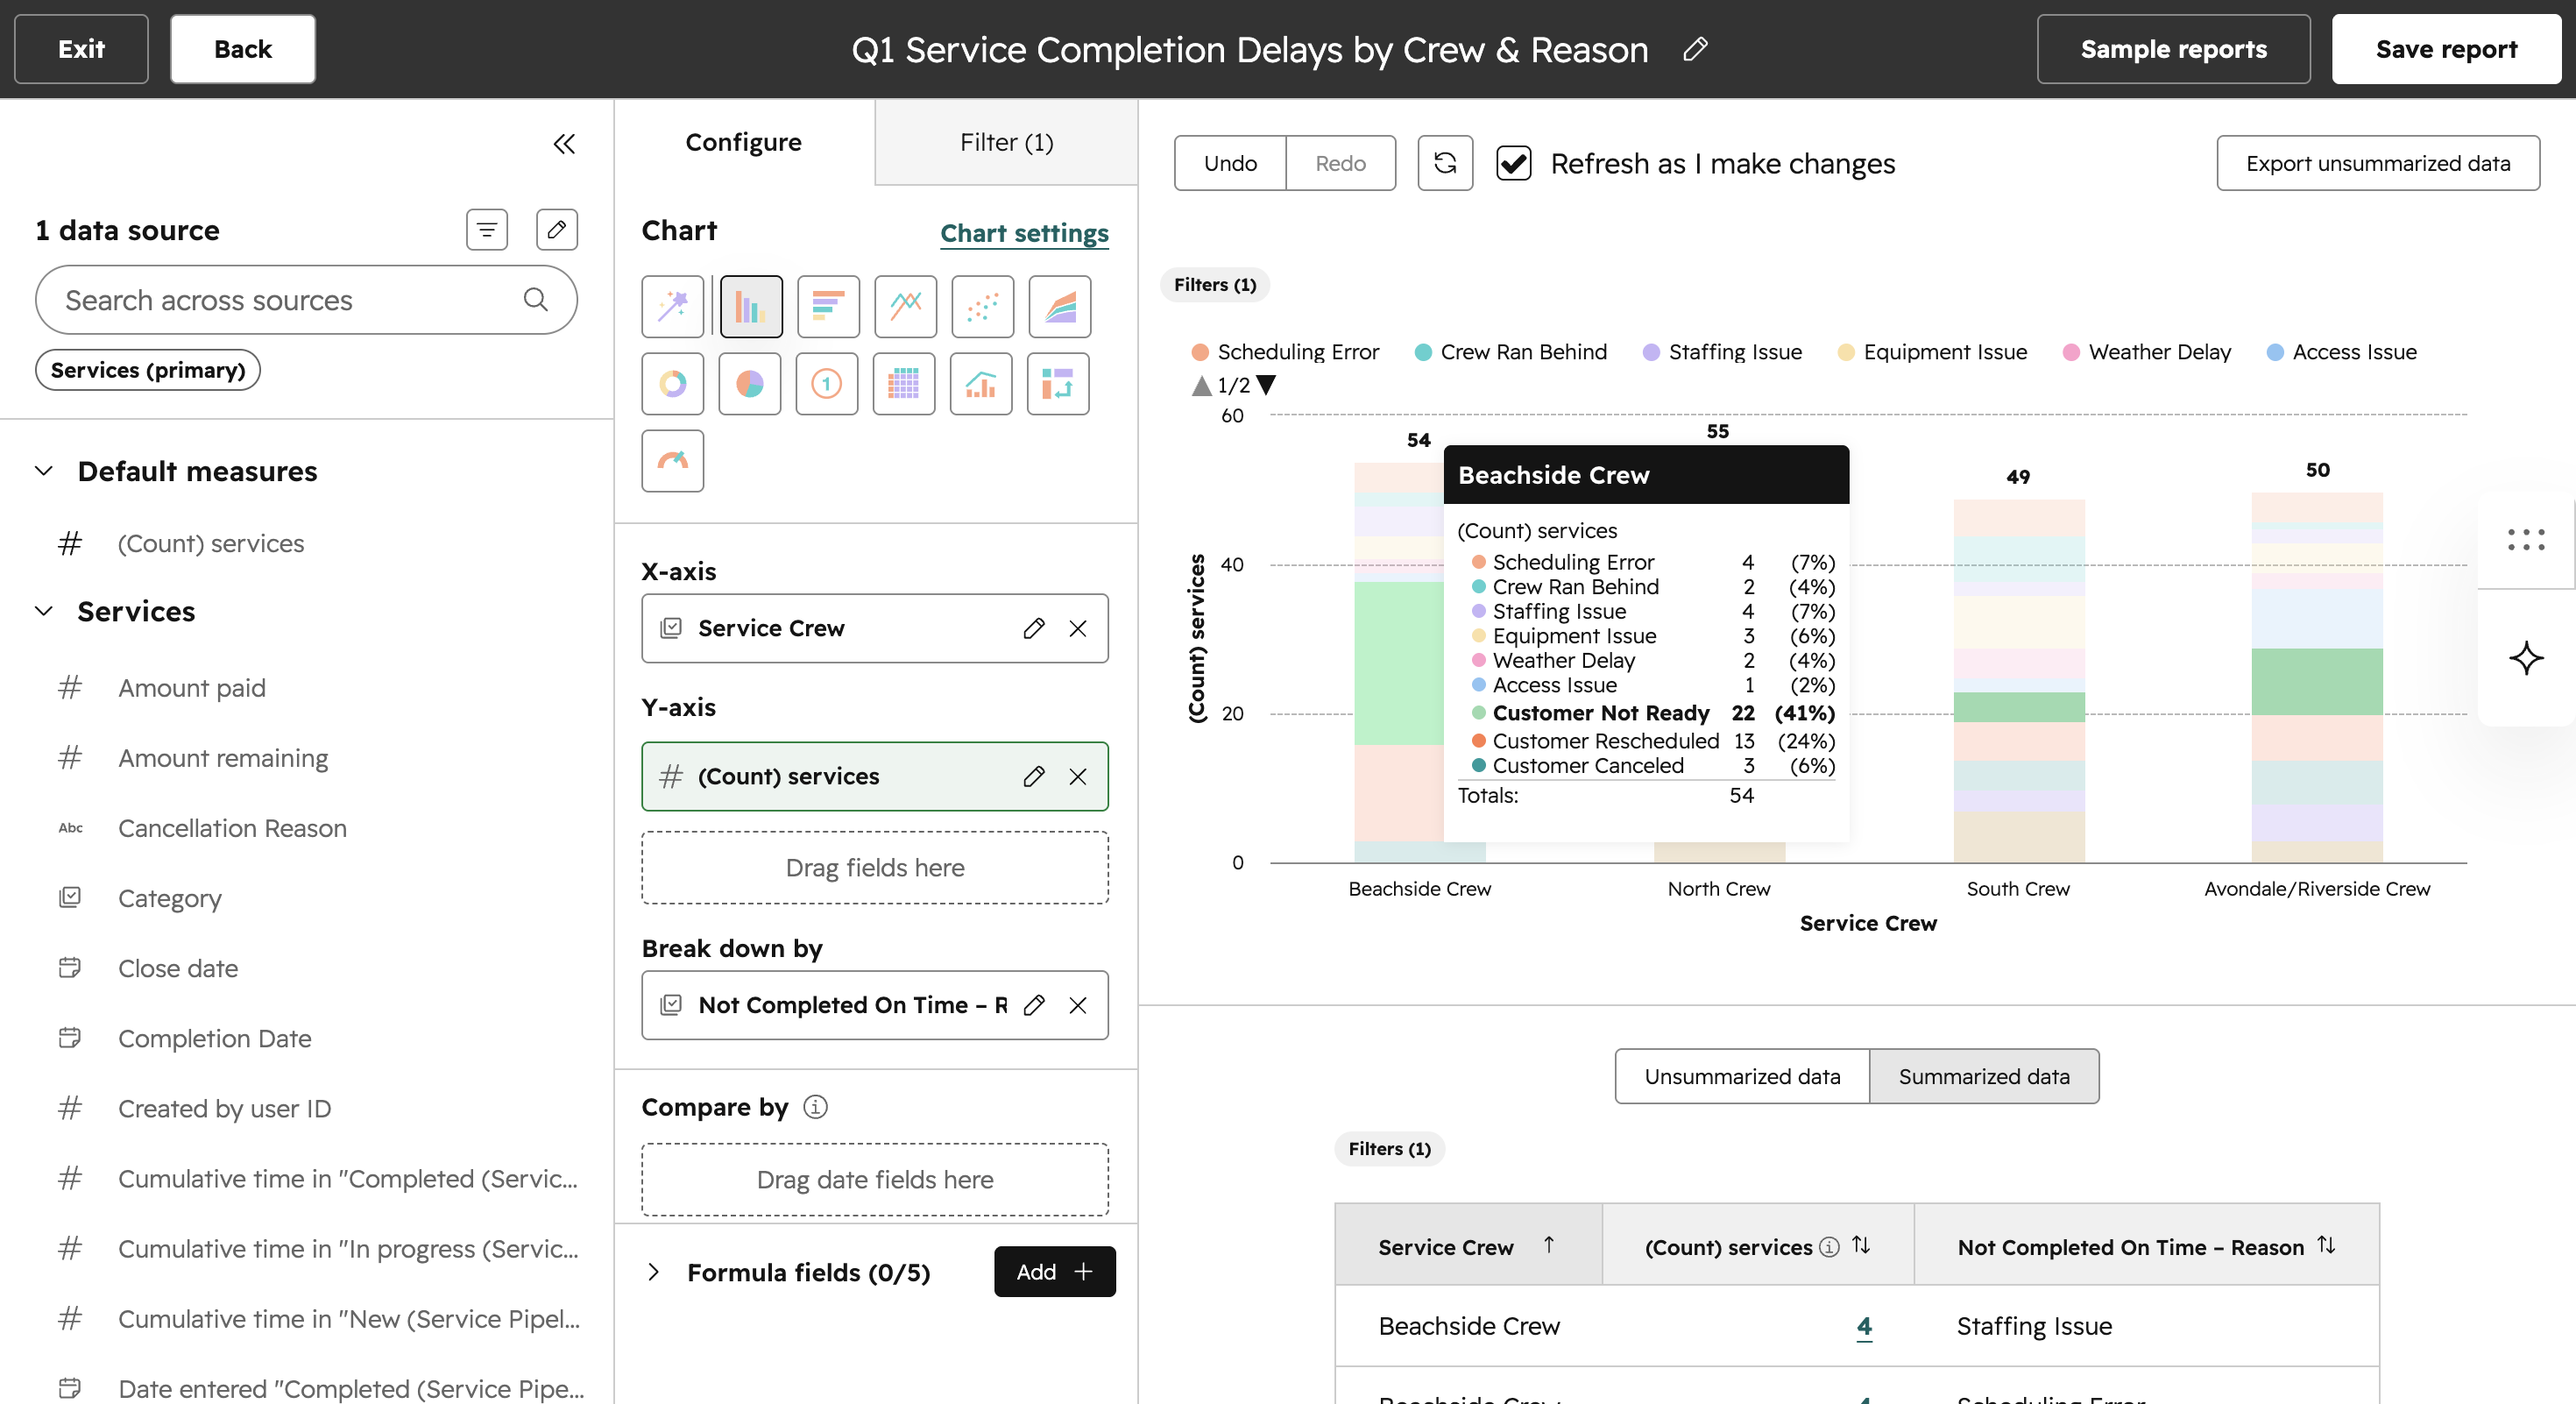Viewport: 2576px width, 1404px height.
Task: Open the Compare by info tooltip
Action: tap(815, 1107)
